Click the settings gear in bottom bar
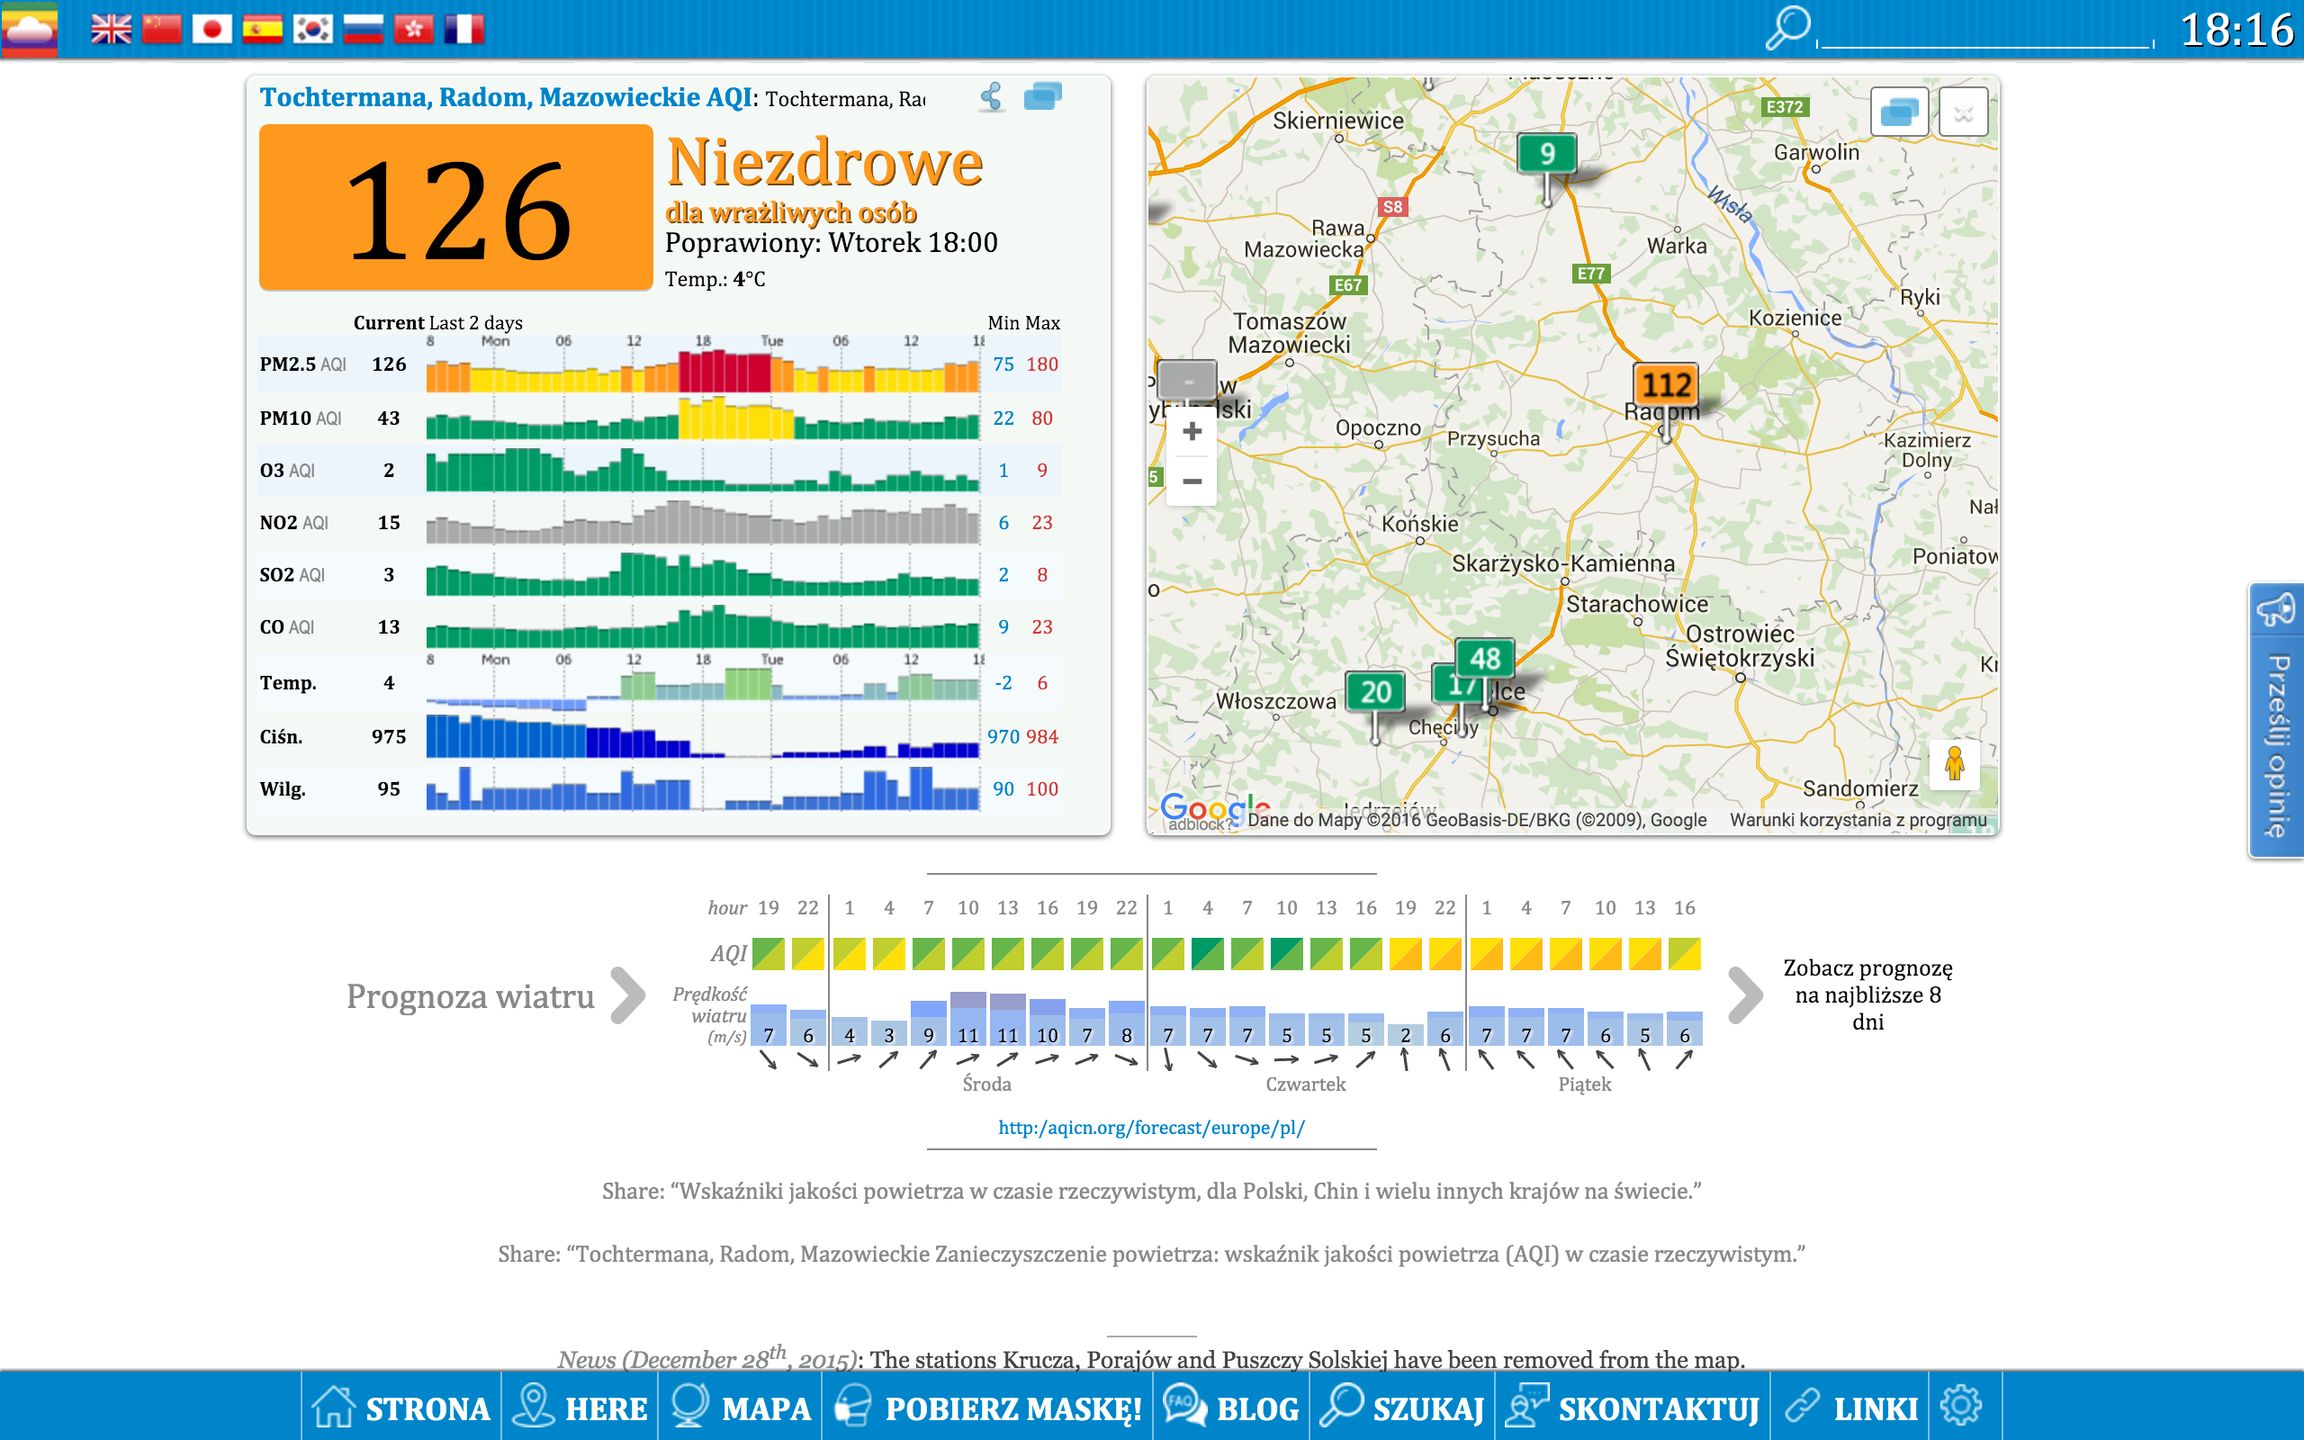The height and width of the screenshot is (1440, 2304). coord(1960,1405)
